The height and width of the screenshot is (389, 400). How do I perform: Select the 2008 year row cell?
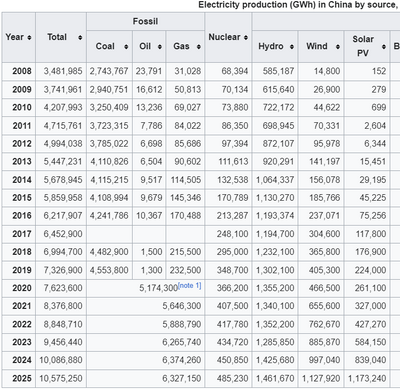pos(19,71)
